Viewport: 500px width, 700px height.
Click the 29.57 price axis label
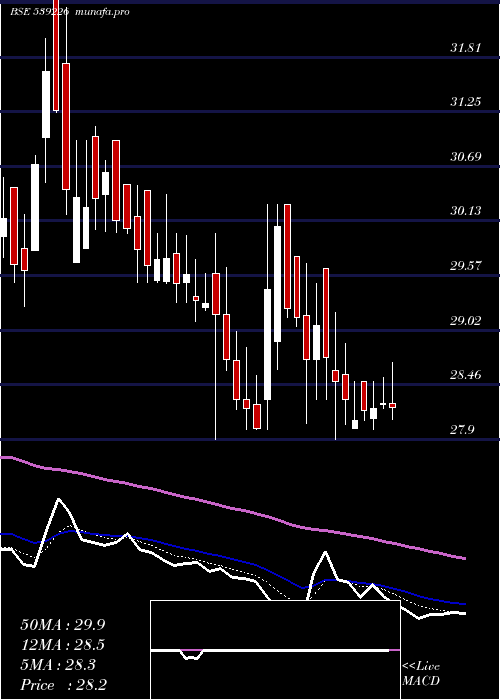pos(466,266)
